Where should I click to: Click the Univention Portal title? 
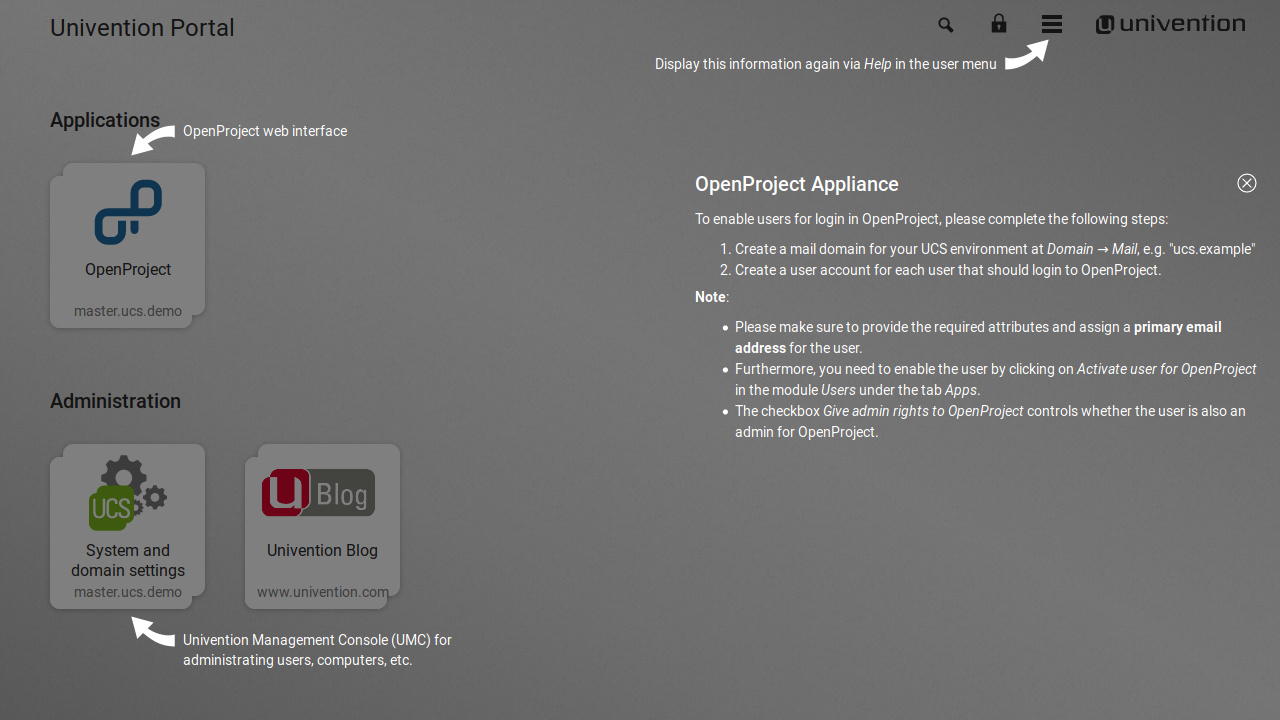(x=142, y=28)
